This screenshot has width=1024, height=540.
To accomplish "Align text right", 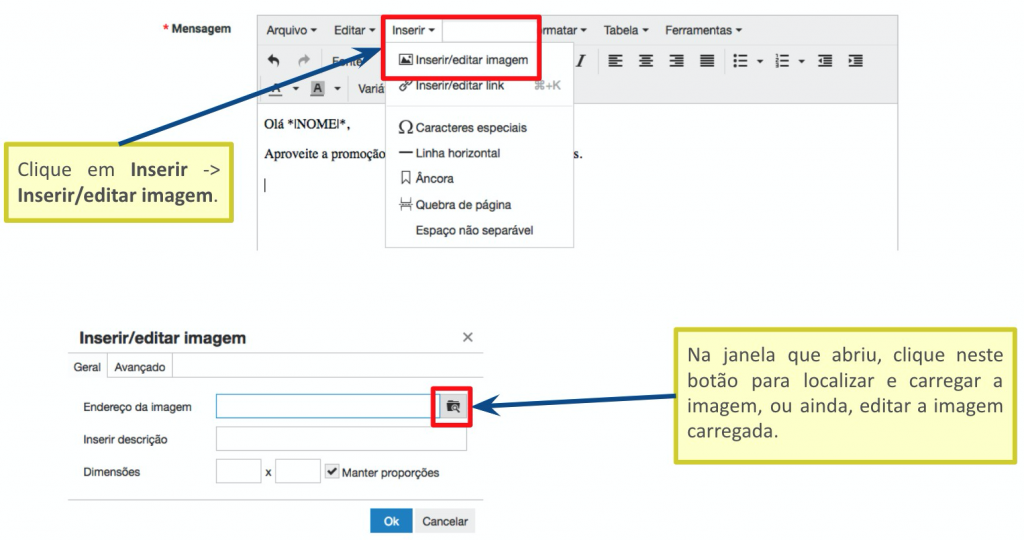I will 677,61.
